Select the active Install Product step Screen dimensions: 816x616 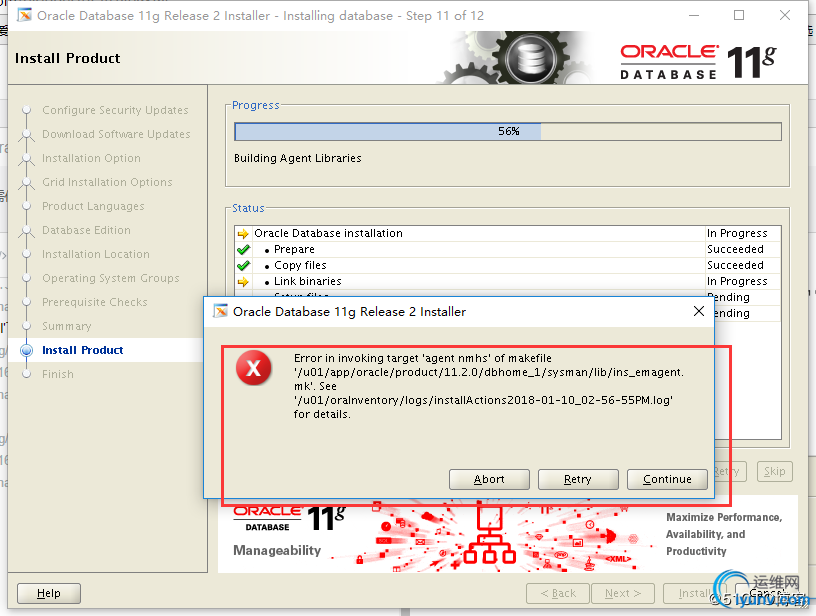pyautogui.click(x=83, y=350)
